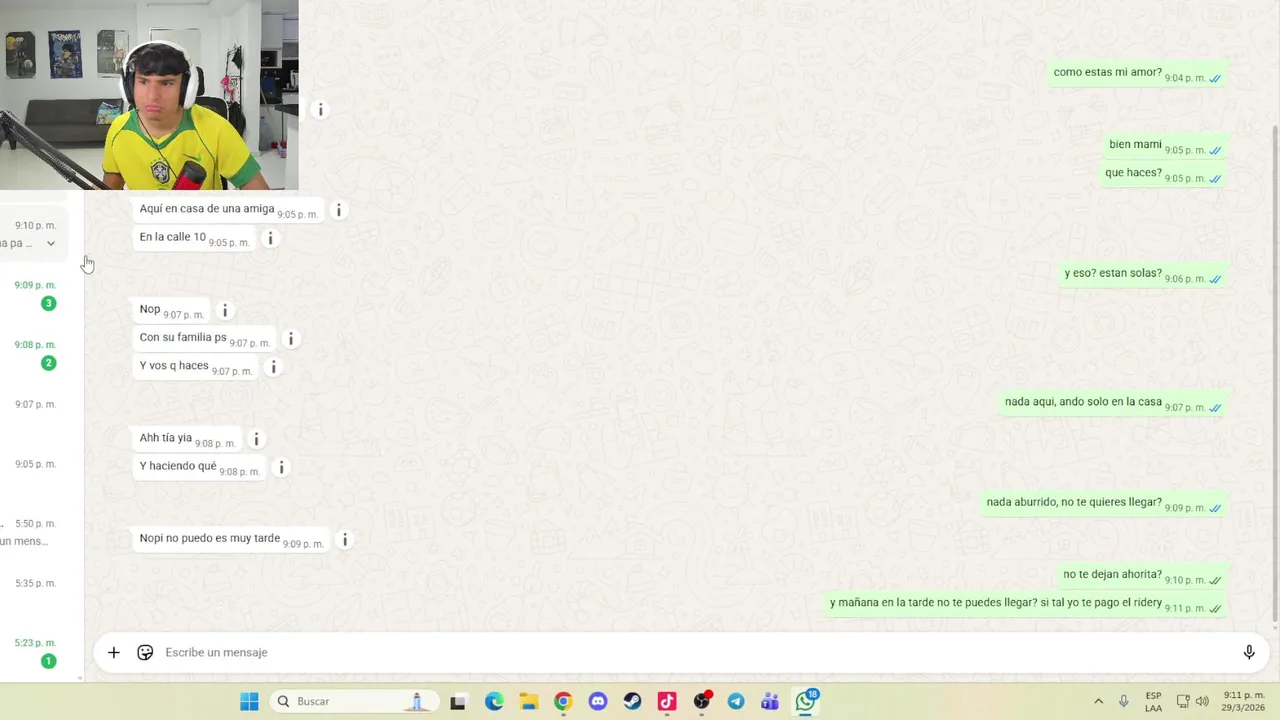Open Steam from the taskbar

point(632,701)
